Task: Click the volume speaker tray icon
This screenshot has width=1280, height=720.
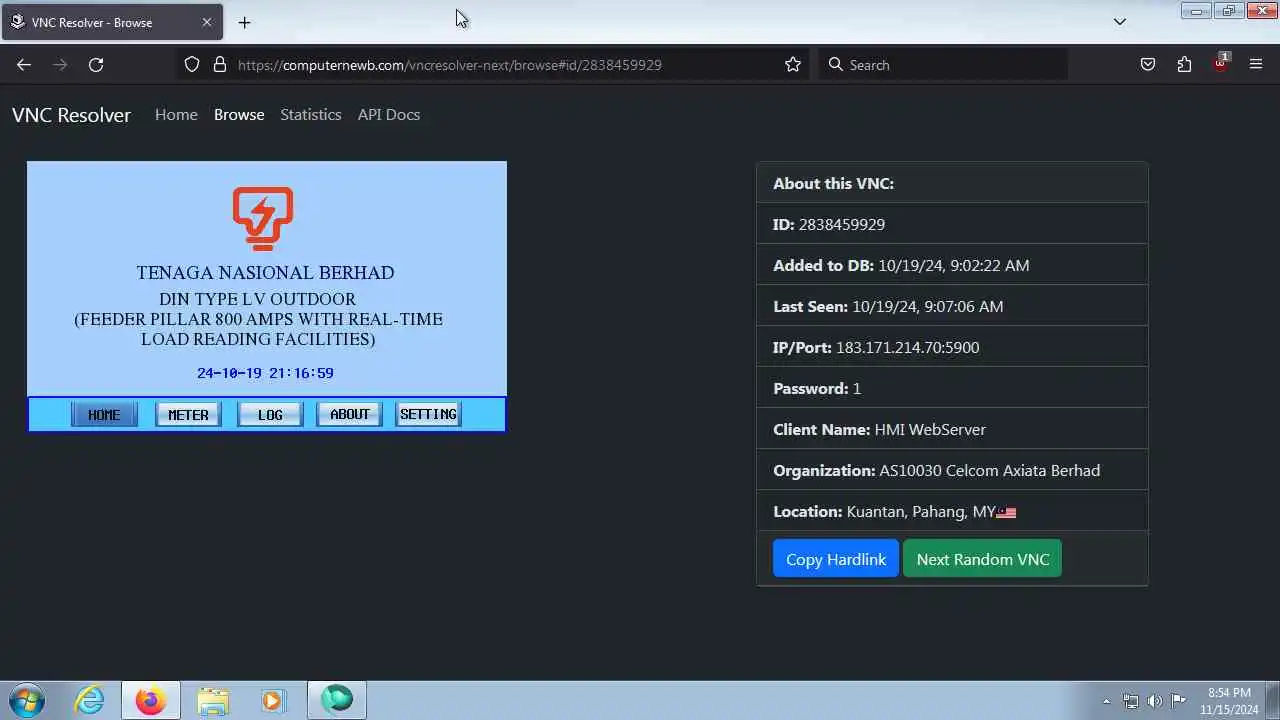Action: (1155, 701)
